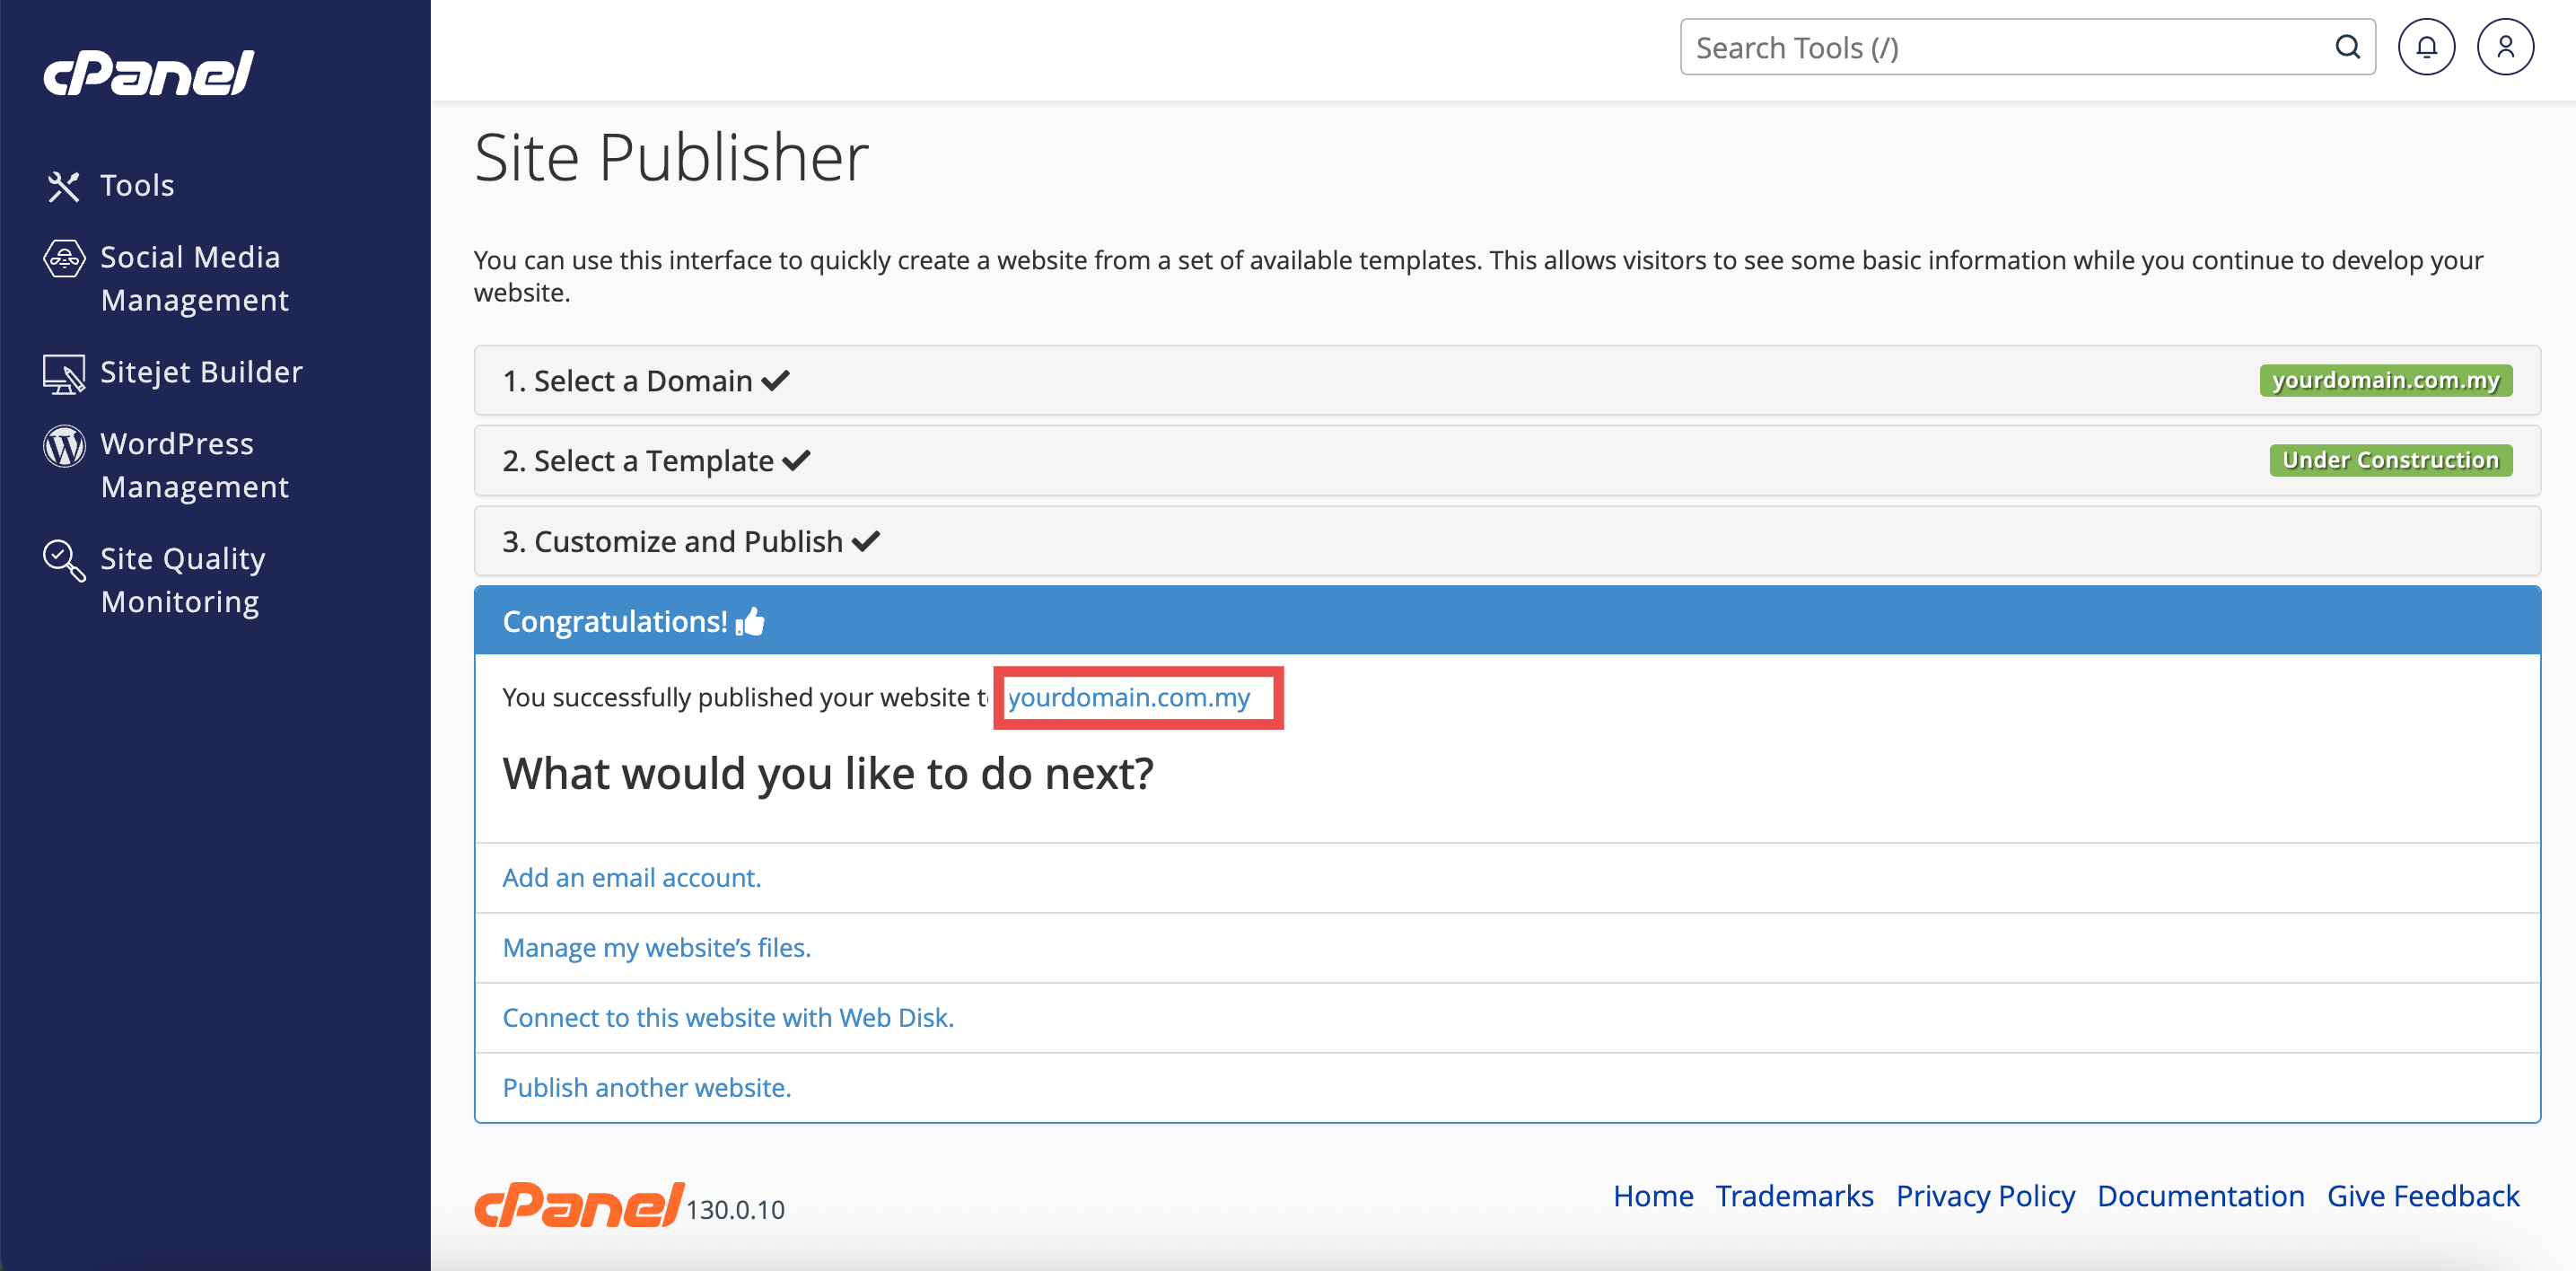Click Manage my website's files link
The width and height of the screenshot is (2576, 1271).
[656, 948]
